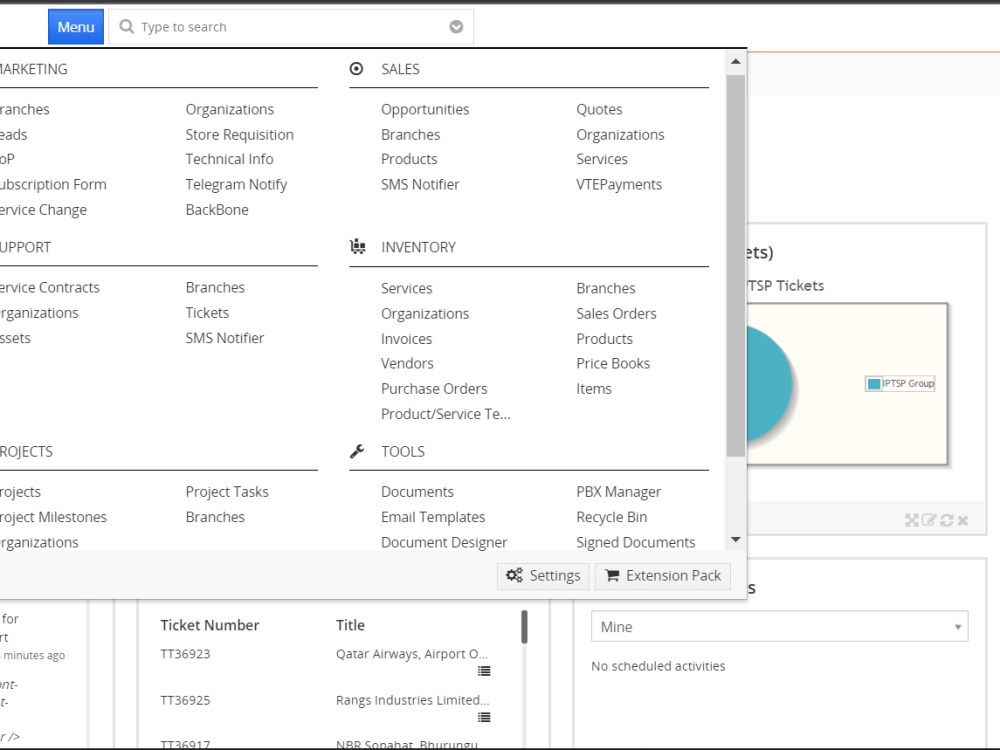Open Signed Documents under Tools
Viewport: 1000px width, 750px height.
tap(635, 542)
